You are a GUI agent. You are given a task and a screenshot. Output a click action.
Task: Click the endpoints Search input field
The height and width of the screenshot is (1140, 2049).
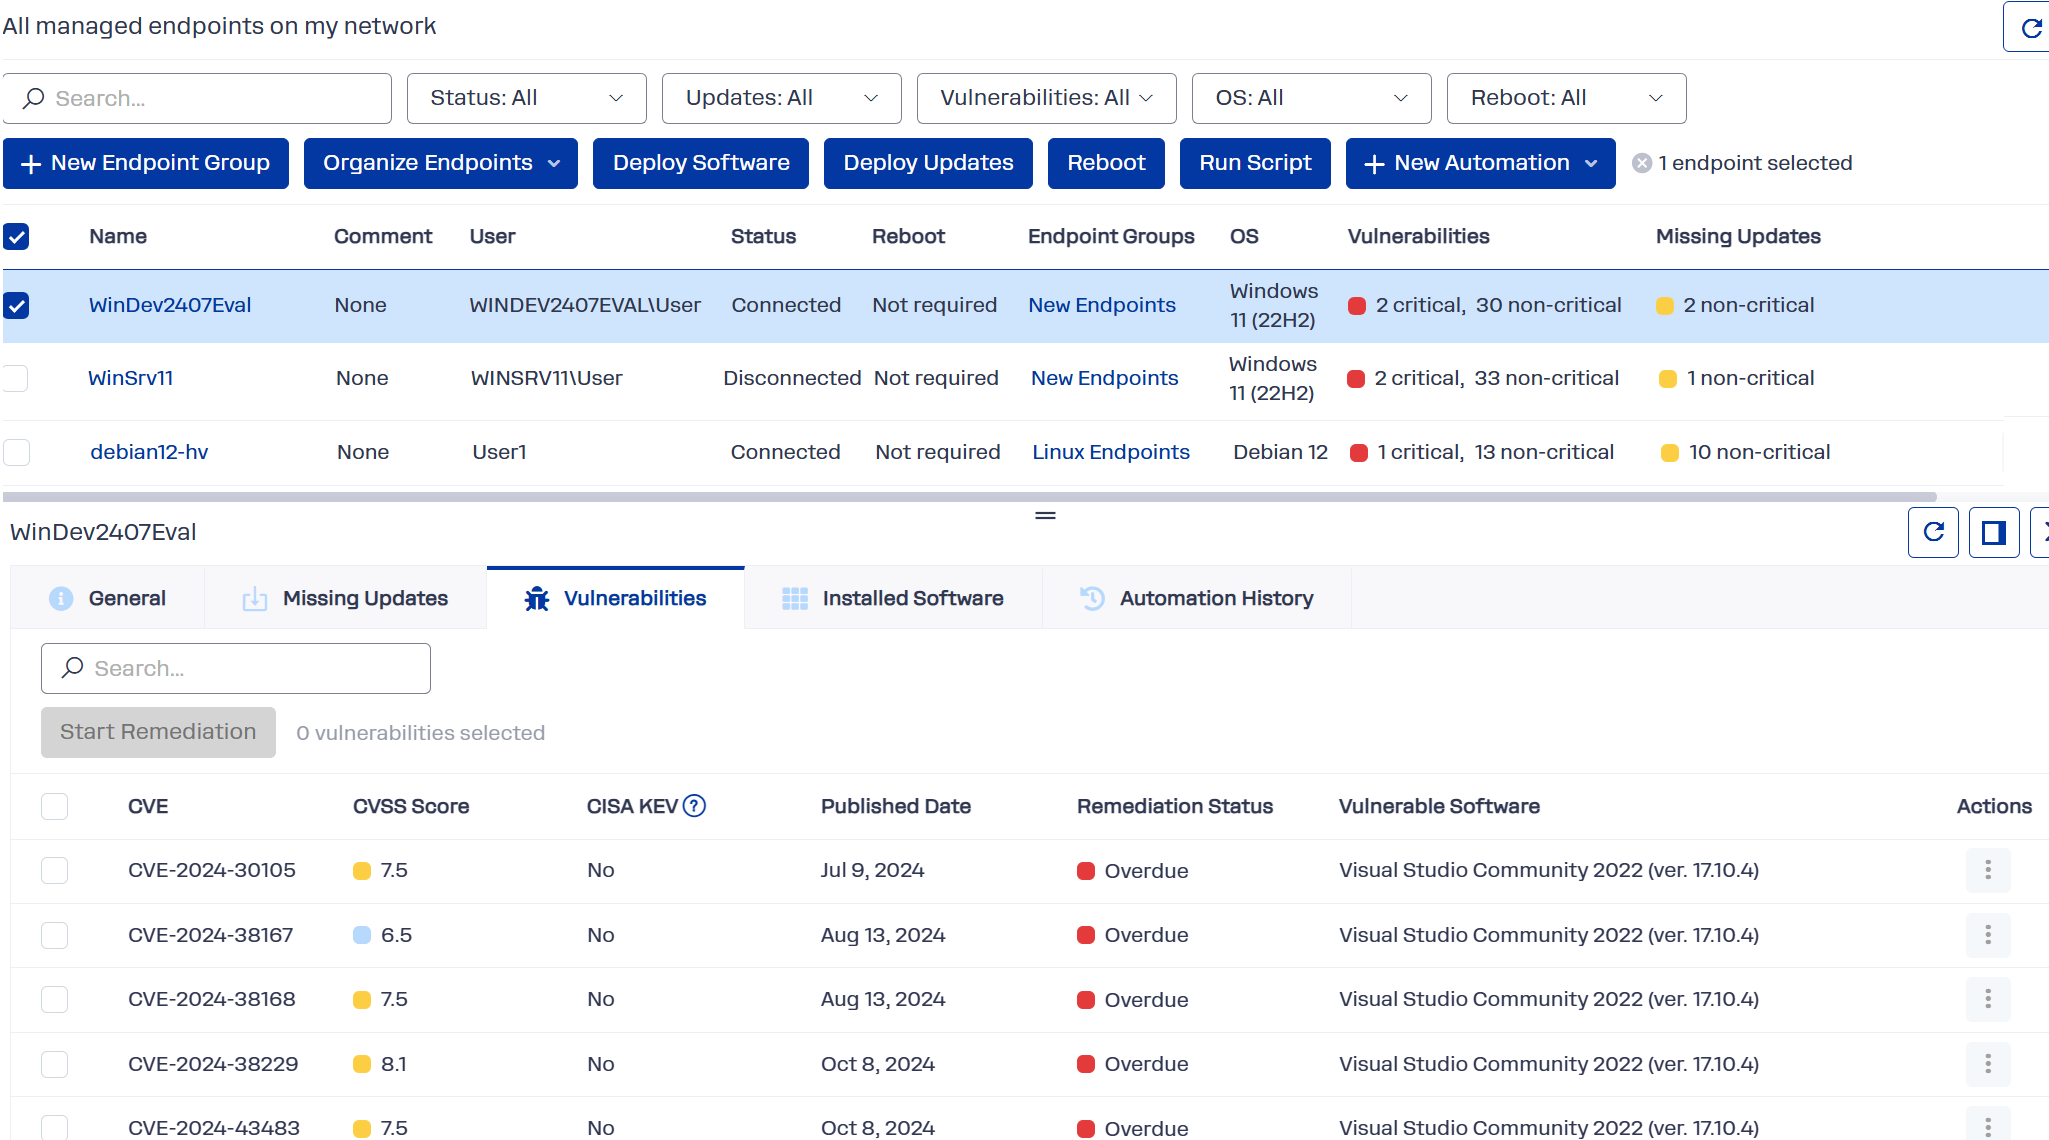197,98
